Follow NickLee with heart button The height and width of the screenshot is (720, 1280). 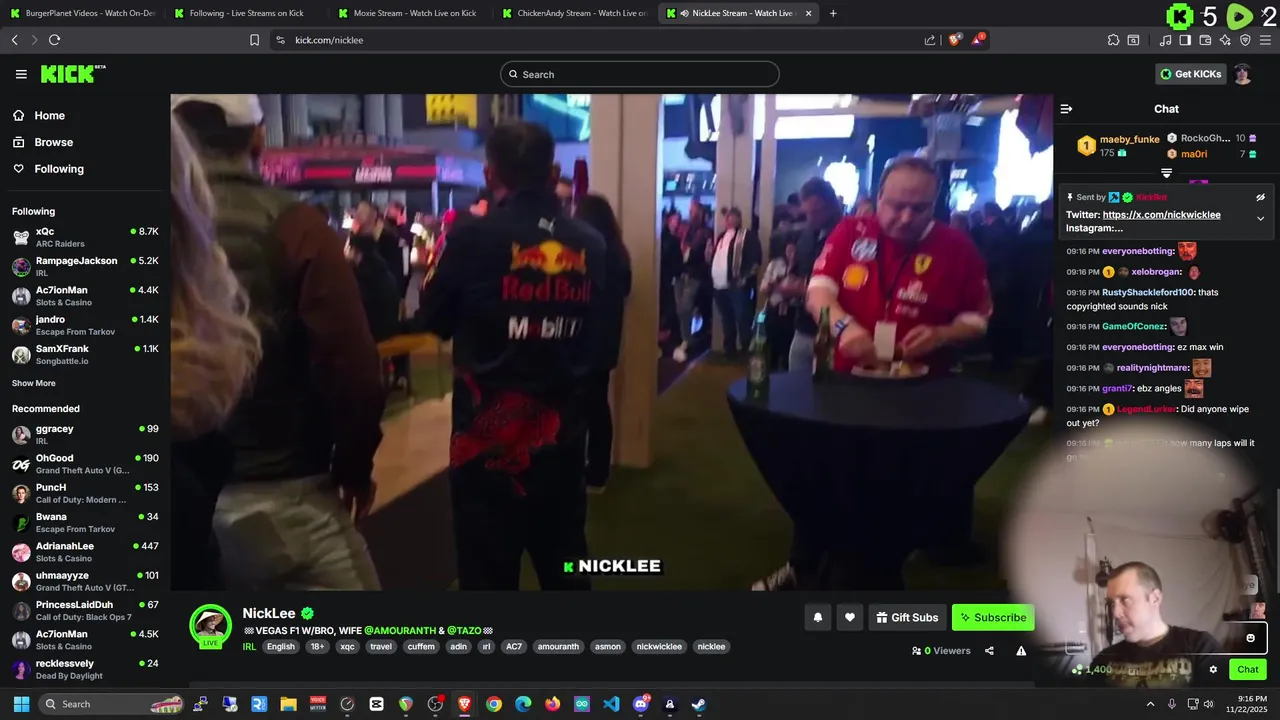pyautogui.click(x=850, y=618)
